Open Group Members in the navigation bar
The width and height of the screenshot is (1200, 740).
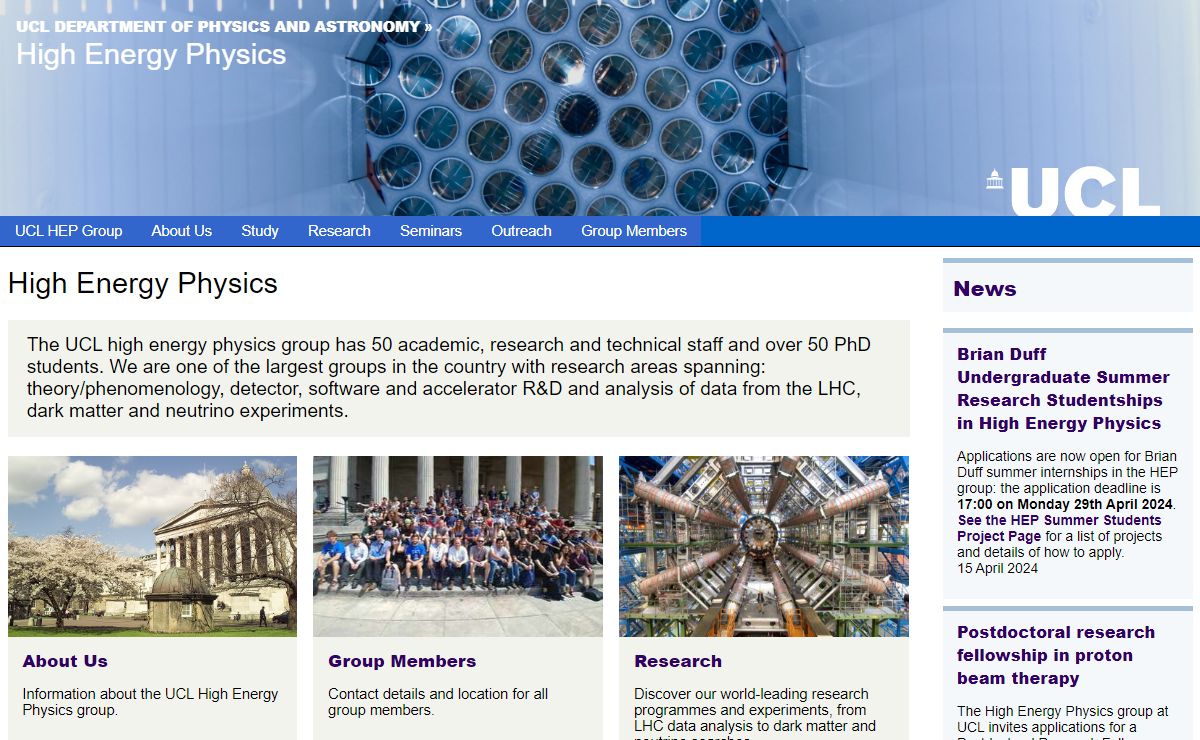[x=634, y=231]
